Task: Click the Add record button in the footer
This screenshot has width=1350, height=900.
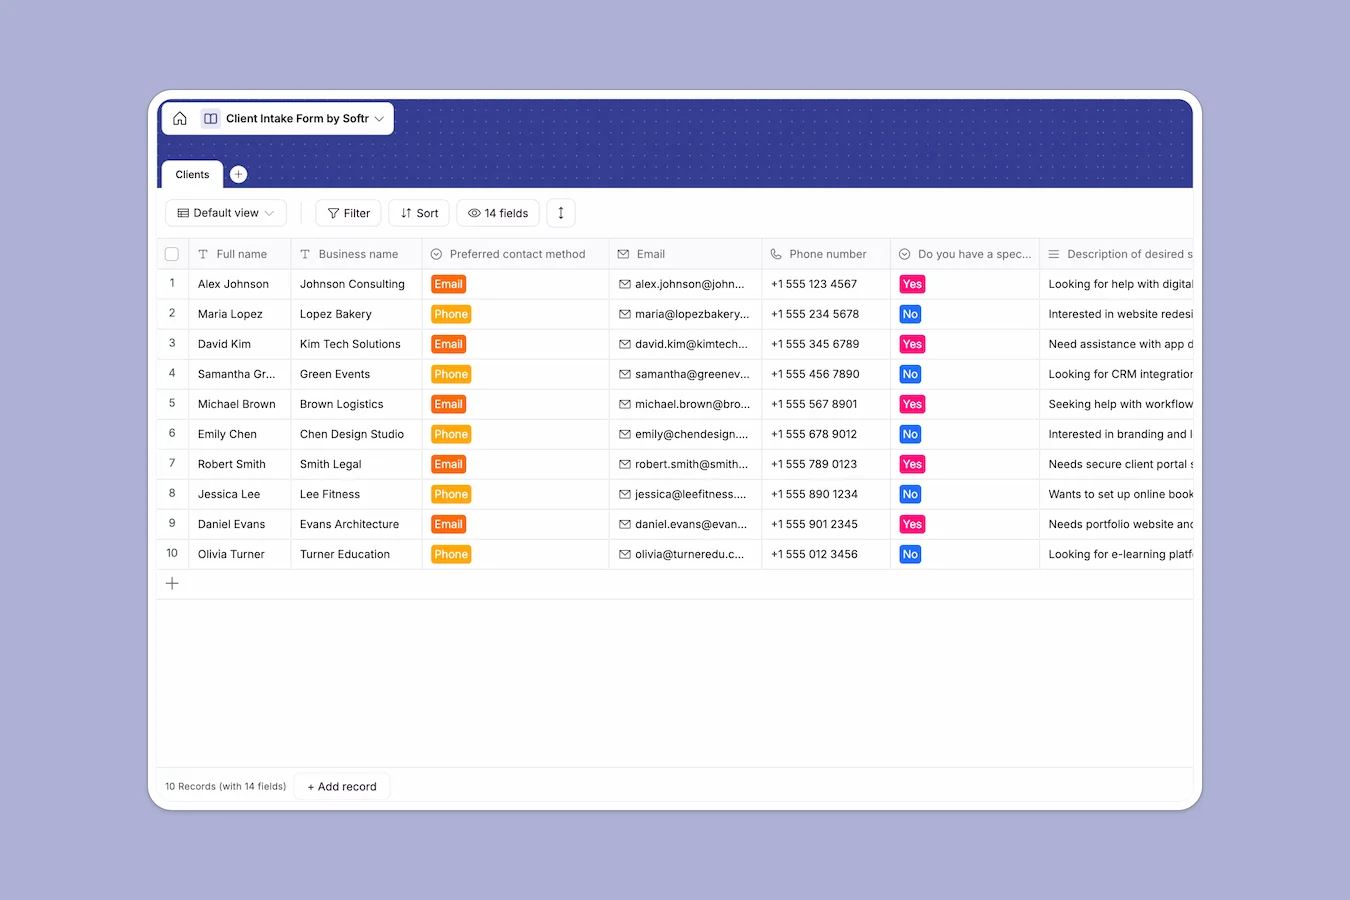Action: click(x=342, y=786)
